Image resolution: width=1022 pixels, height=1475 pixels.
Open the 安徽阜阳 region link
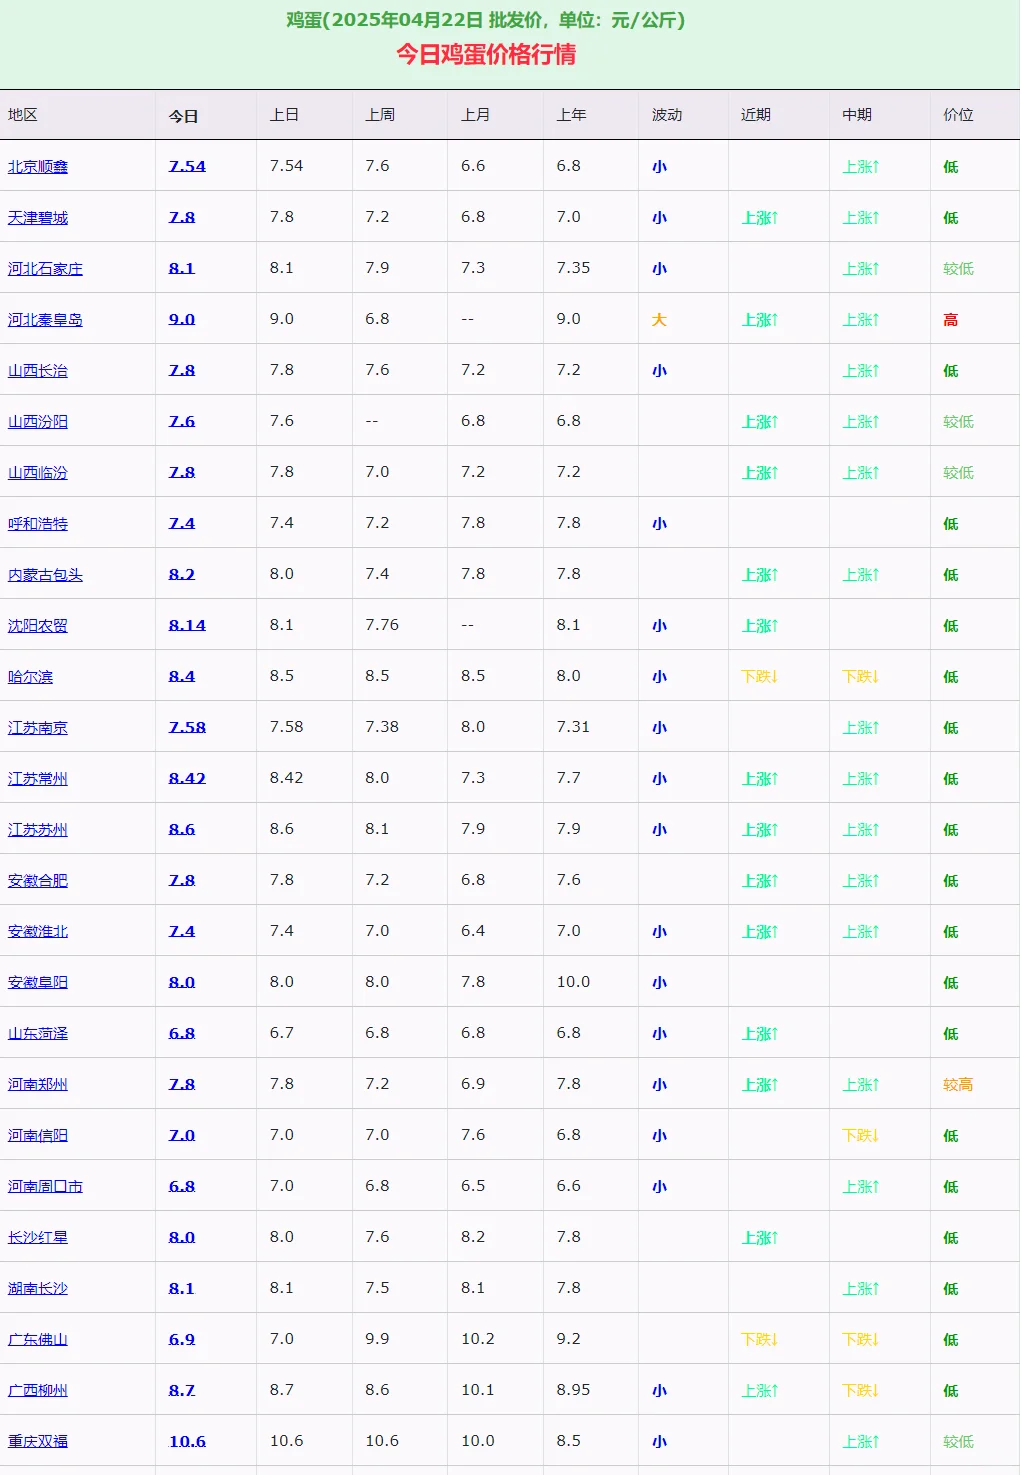point(38,983)
